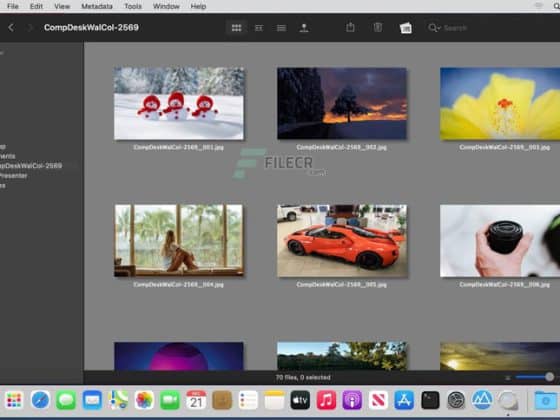560x420 pixels.
Task: Select the orange sports car thumbnail
Action: point(342,241)
